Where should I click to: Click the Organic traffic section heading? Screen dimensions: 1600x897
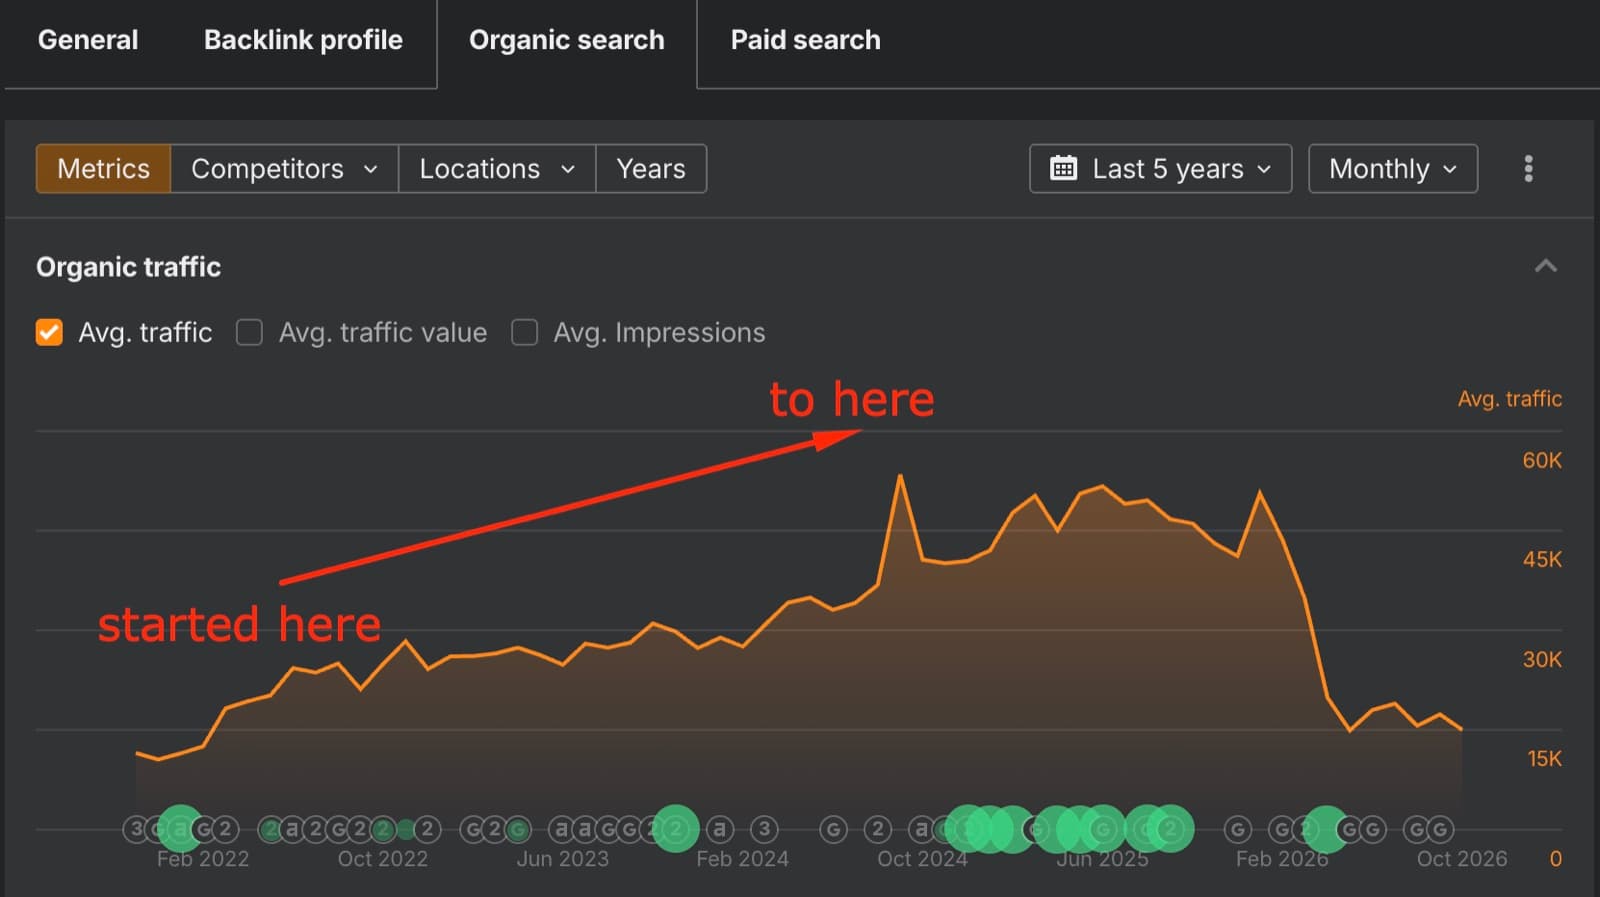(x=128, y=267)
